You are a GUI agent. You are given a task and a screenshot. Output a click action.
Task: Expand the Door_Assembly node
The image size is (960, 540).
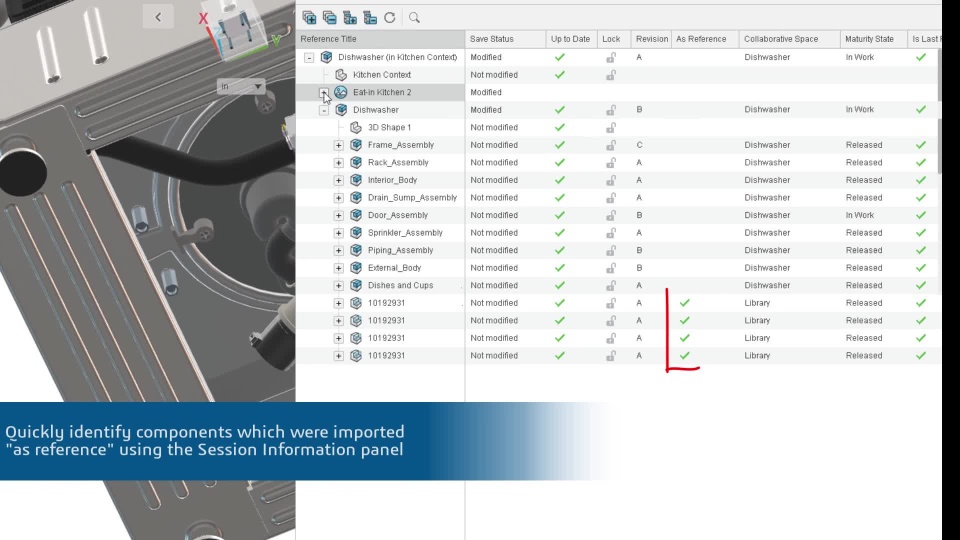tap(339, 216)
